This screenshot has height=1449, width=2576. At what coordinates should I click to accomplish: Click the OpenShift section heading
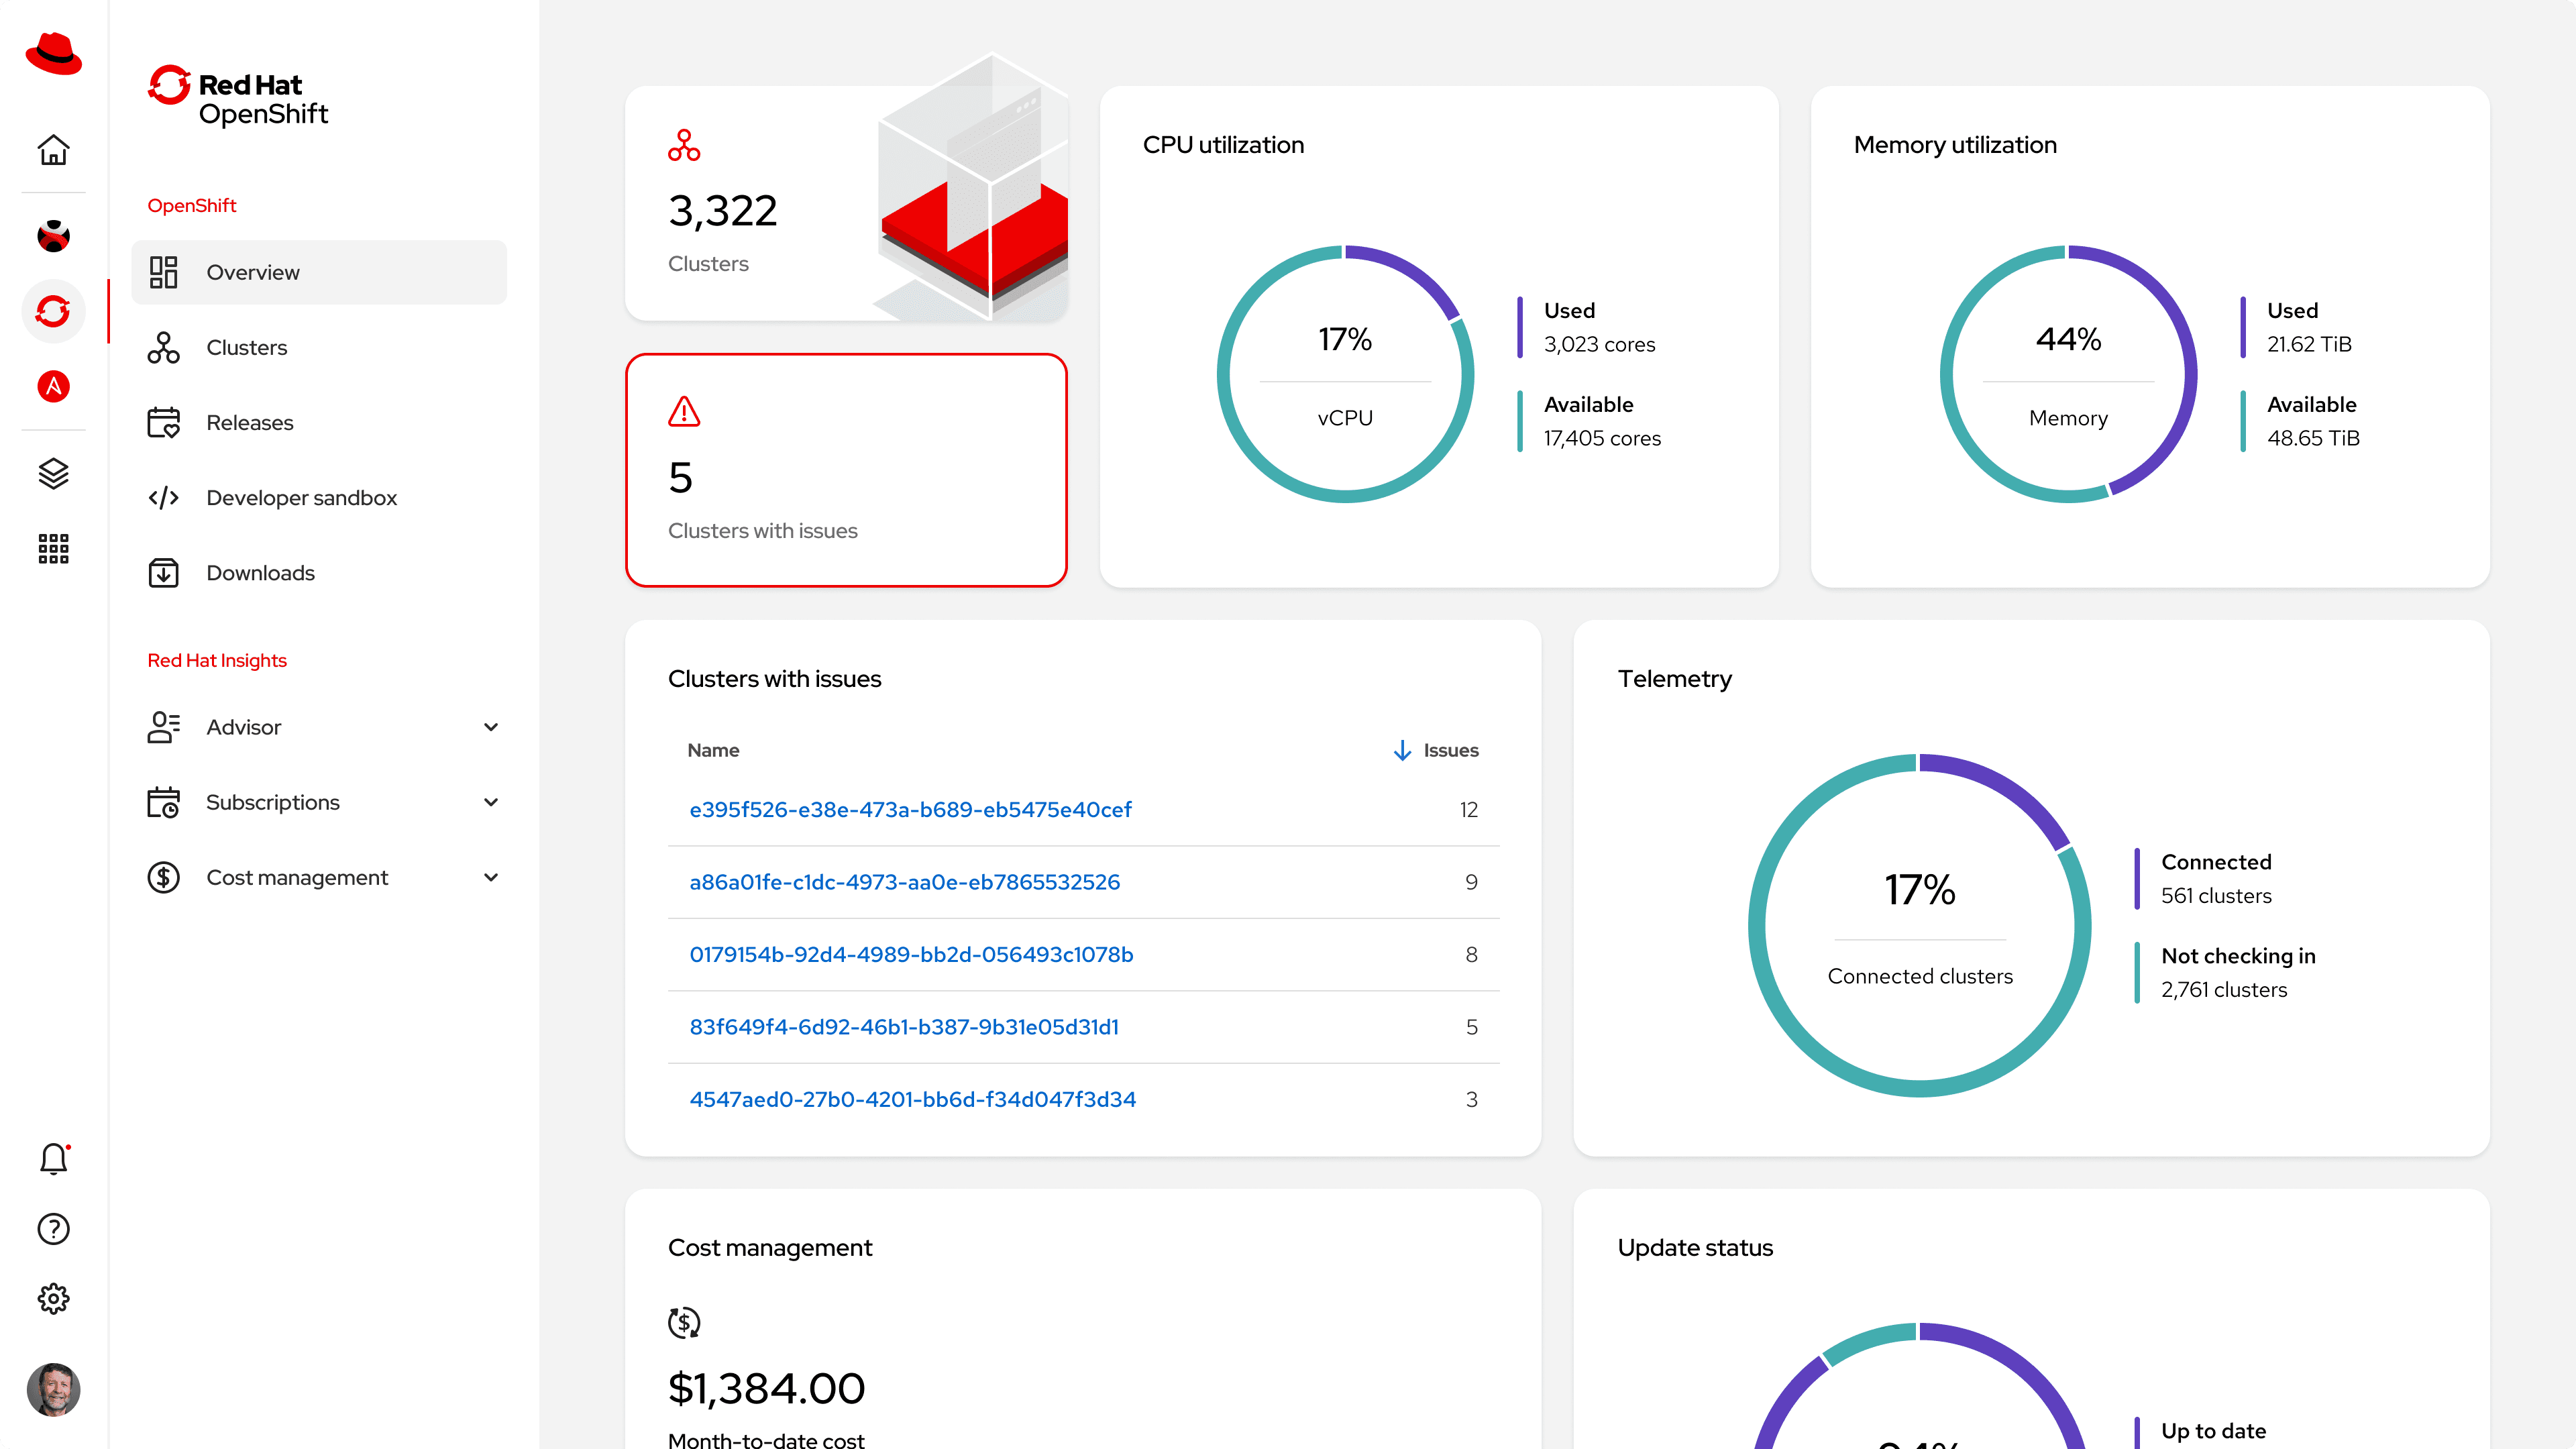coord(192,205)
